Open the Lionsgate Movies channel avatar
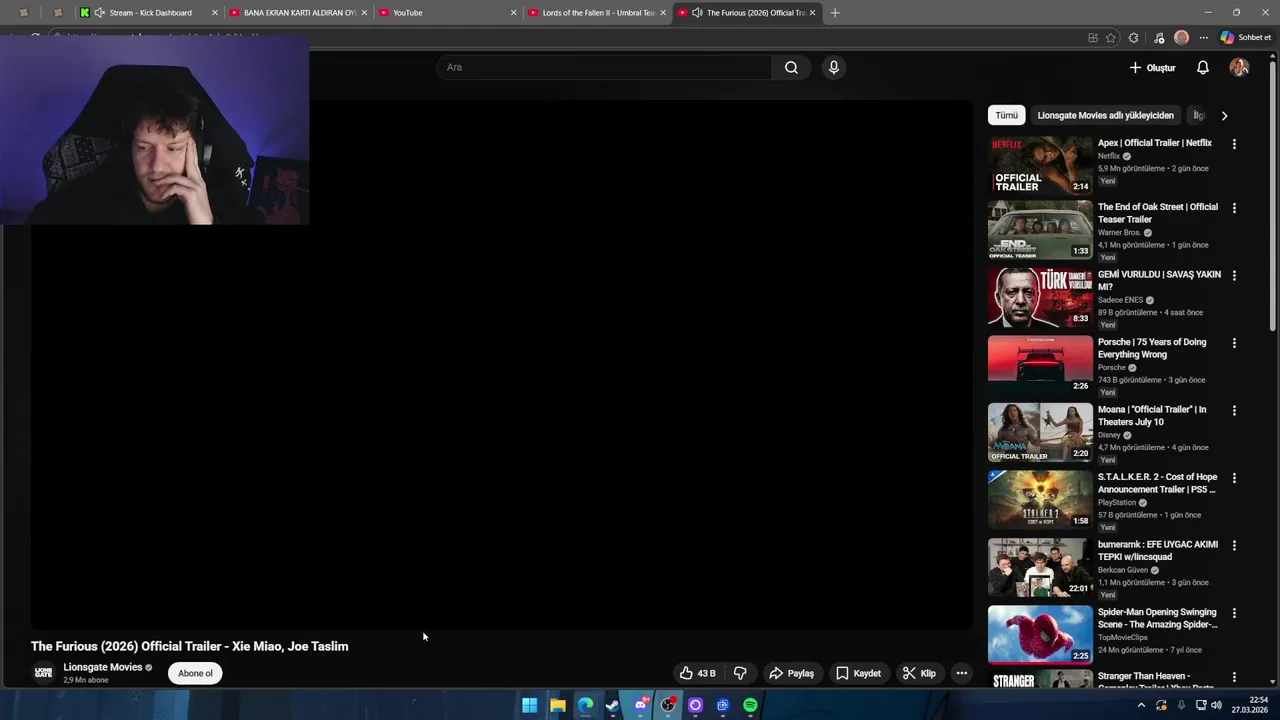 point(43,673)
